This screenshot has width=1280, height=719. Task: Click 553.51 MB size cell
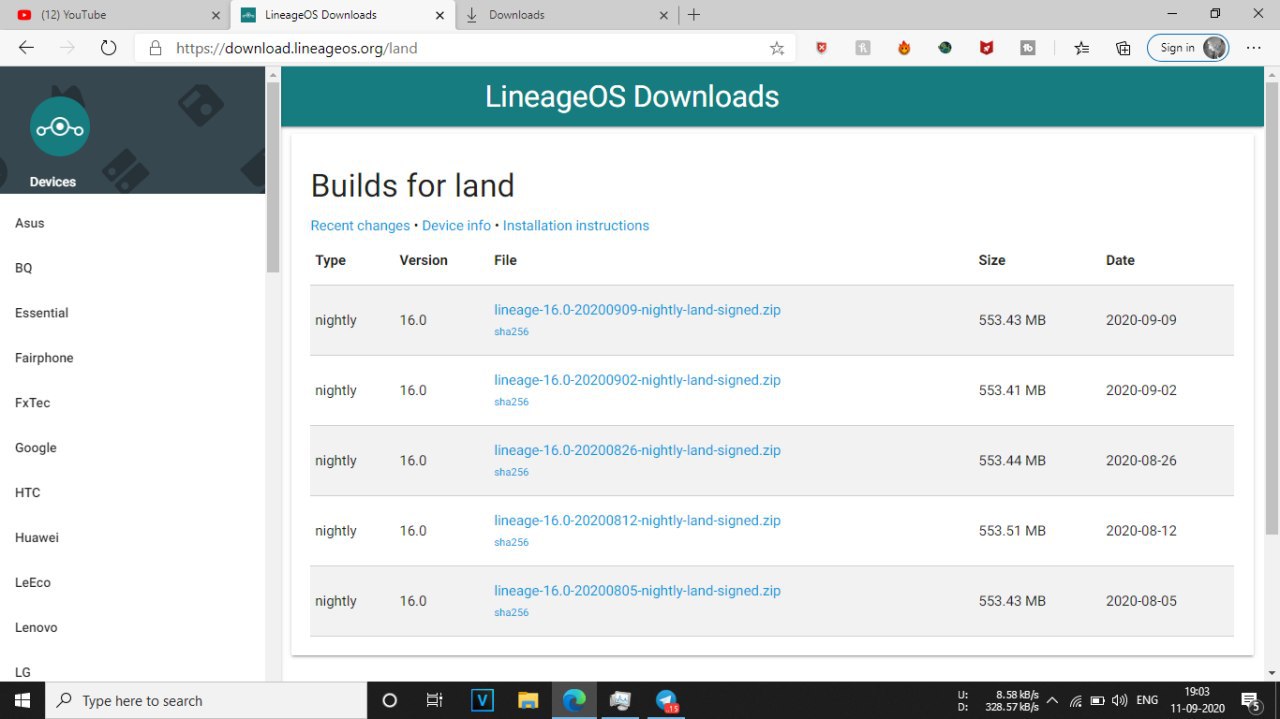(x=1012, y=531)
